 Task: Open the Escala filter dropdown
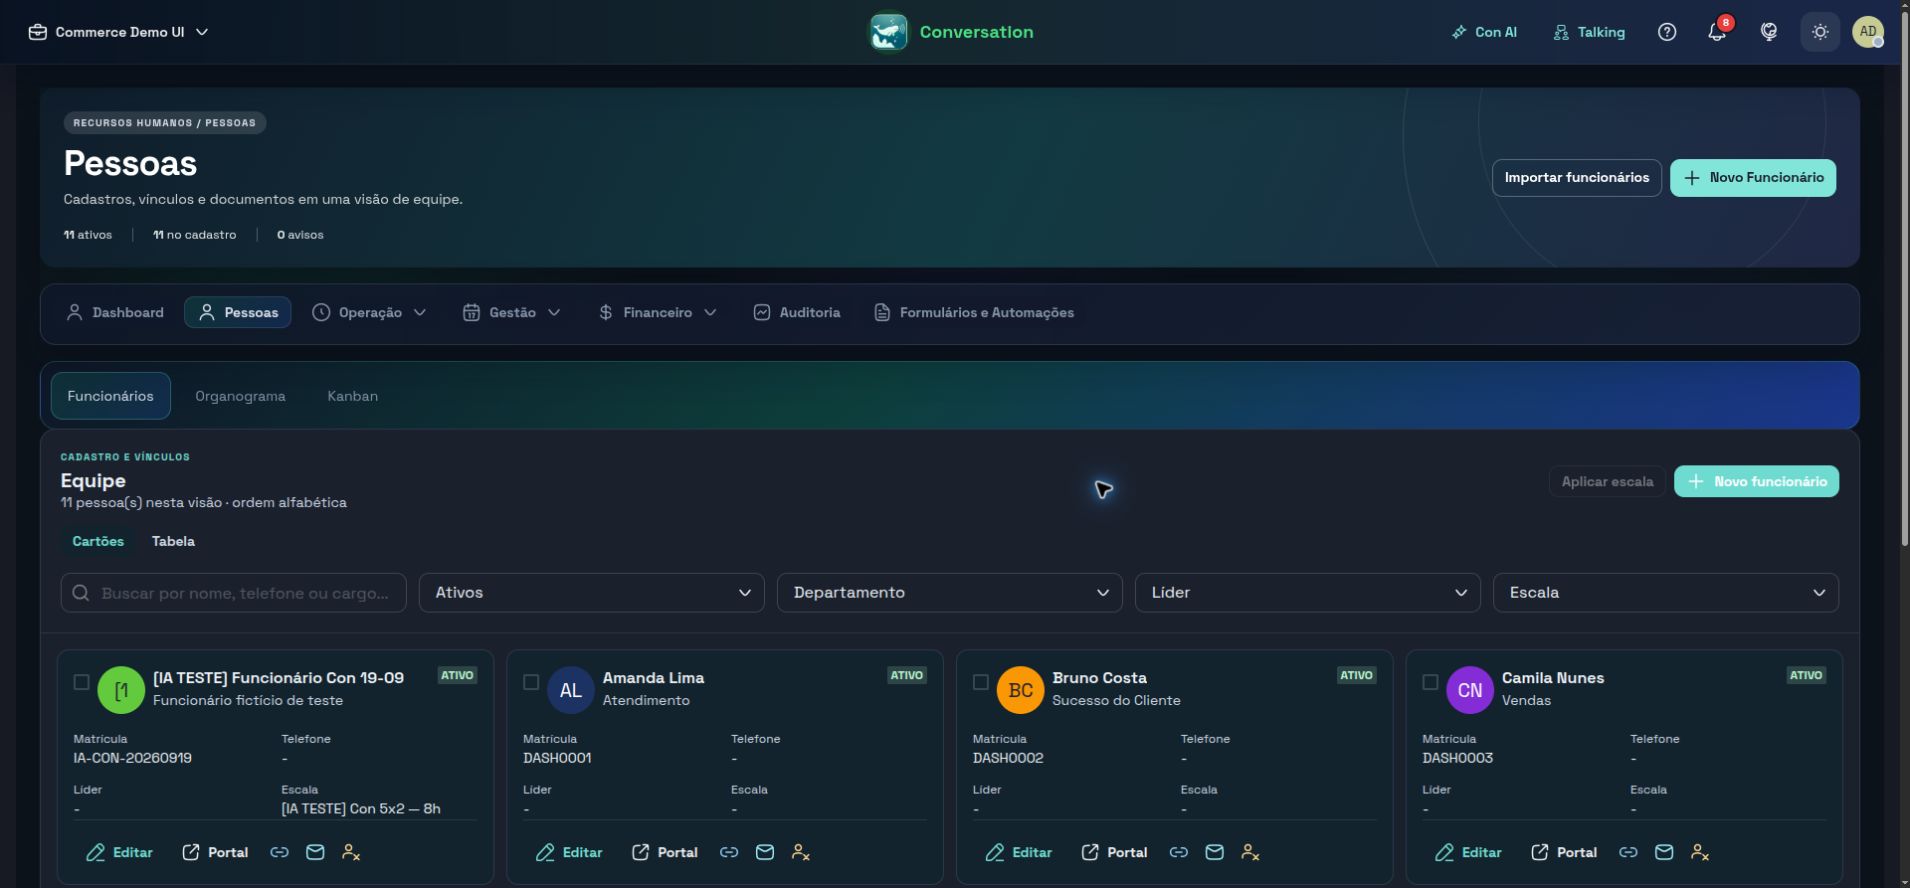1665,592
